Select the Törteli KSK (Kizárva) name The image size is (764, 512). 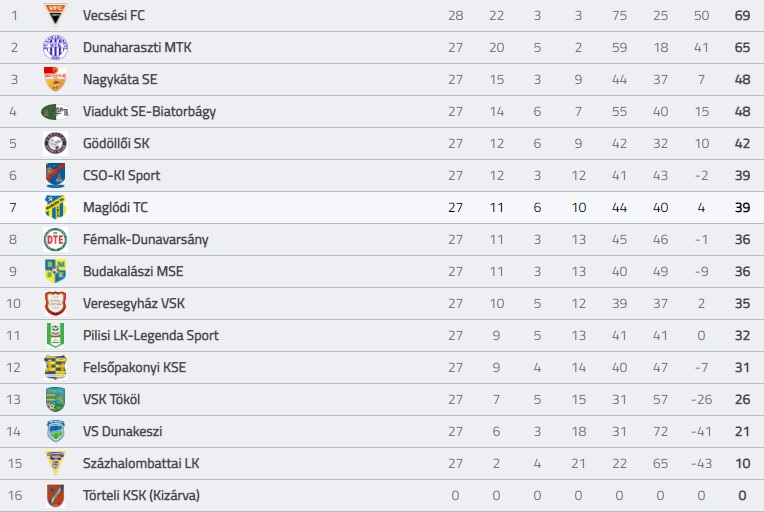point(146,495)
